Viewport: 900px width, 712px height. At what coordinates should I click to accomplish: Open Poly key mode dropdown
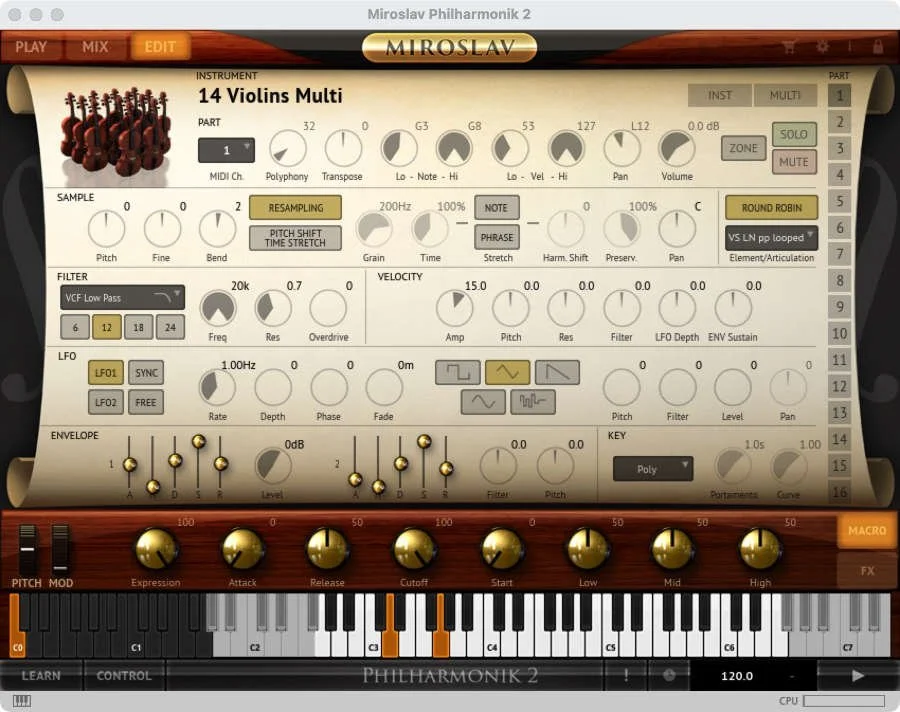pyautogui.click(x=653, y=469)
